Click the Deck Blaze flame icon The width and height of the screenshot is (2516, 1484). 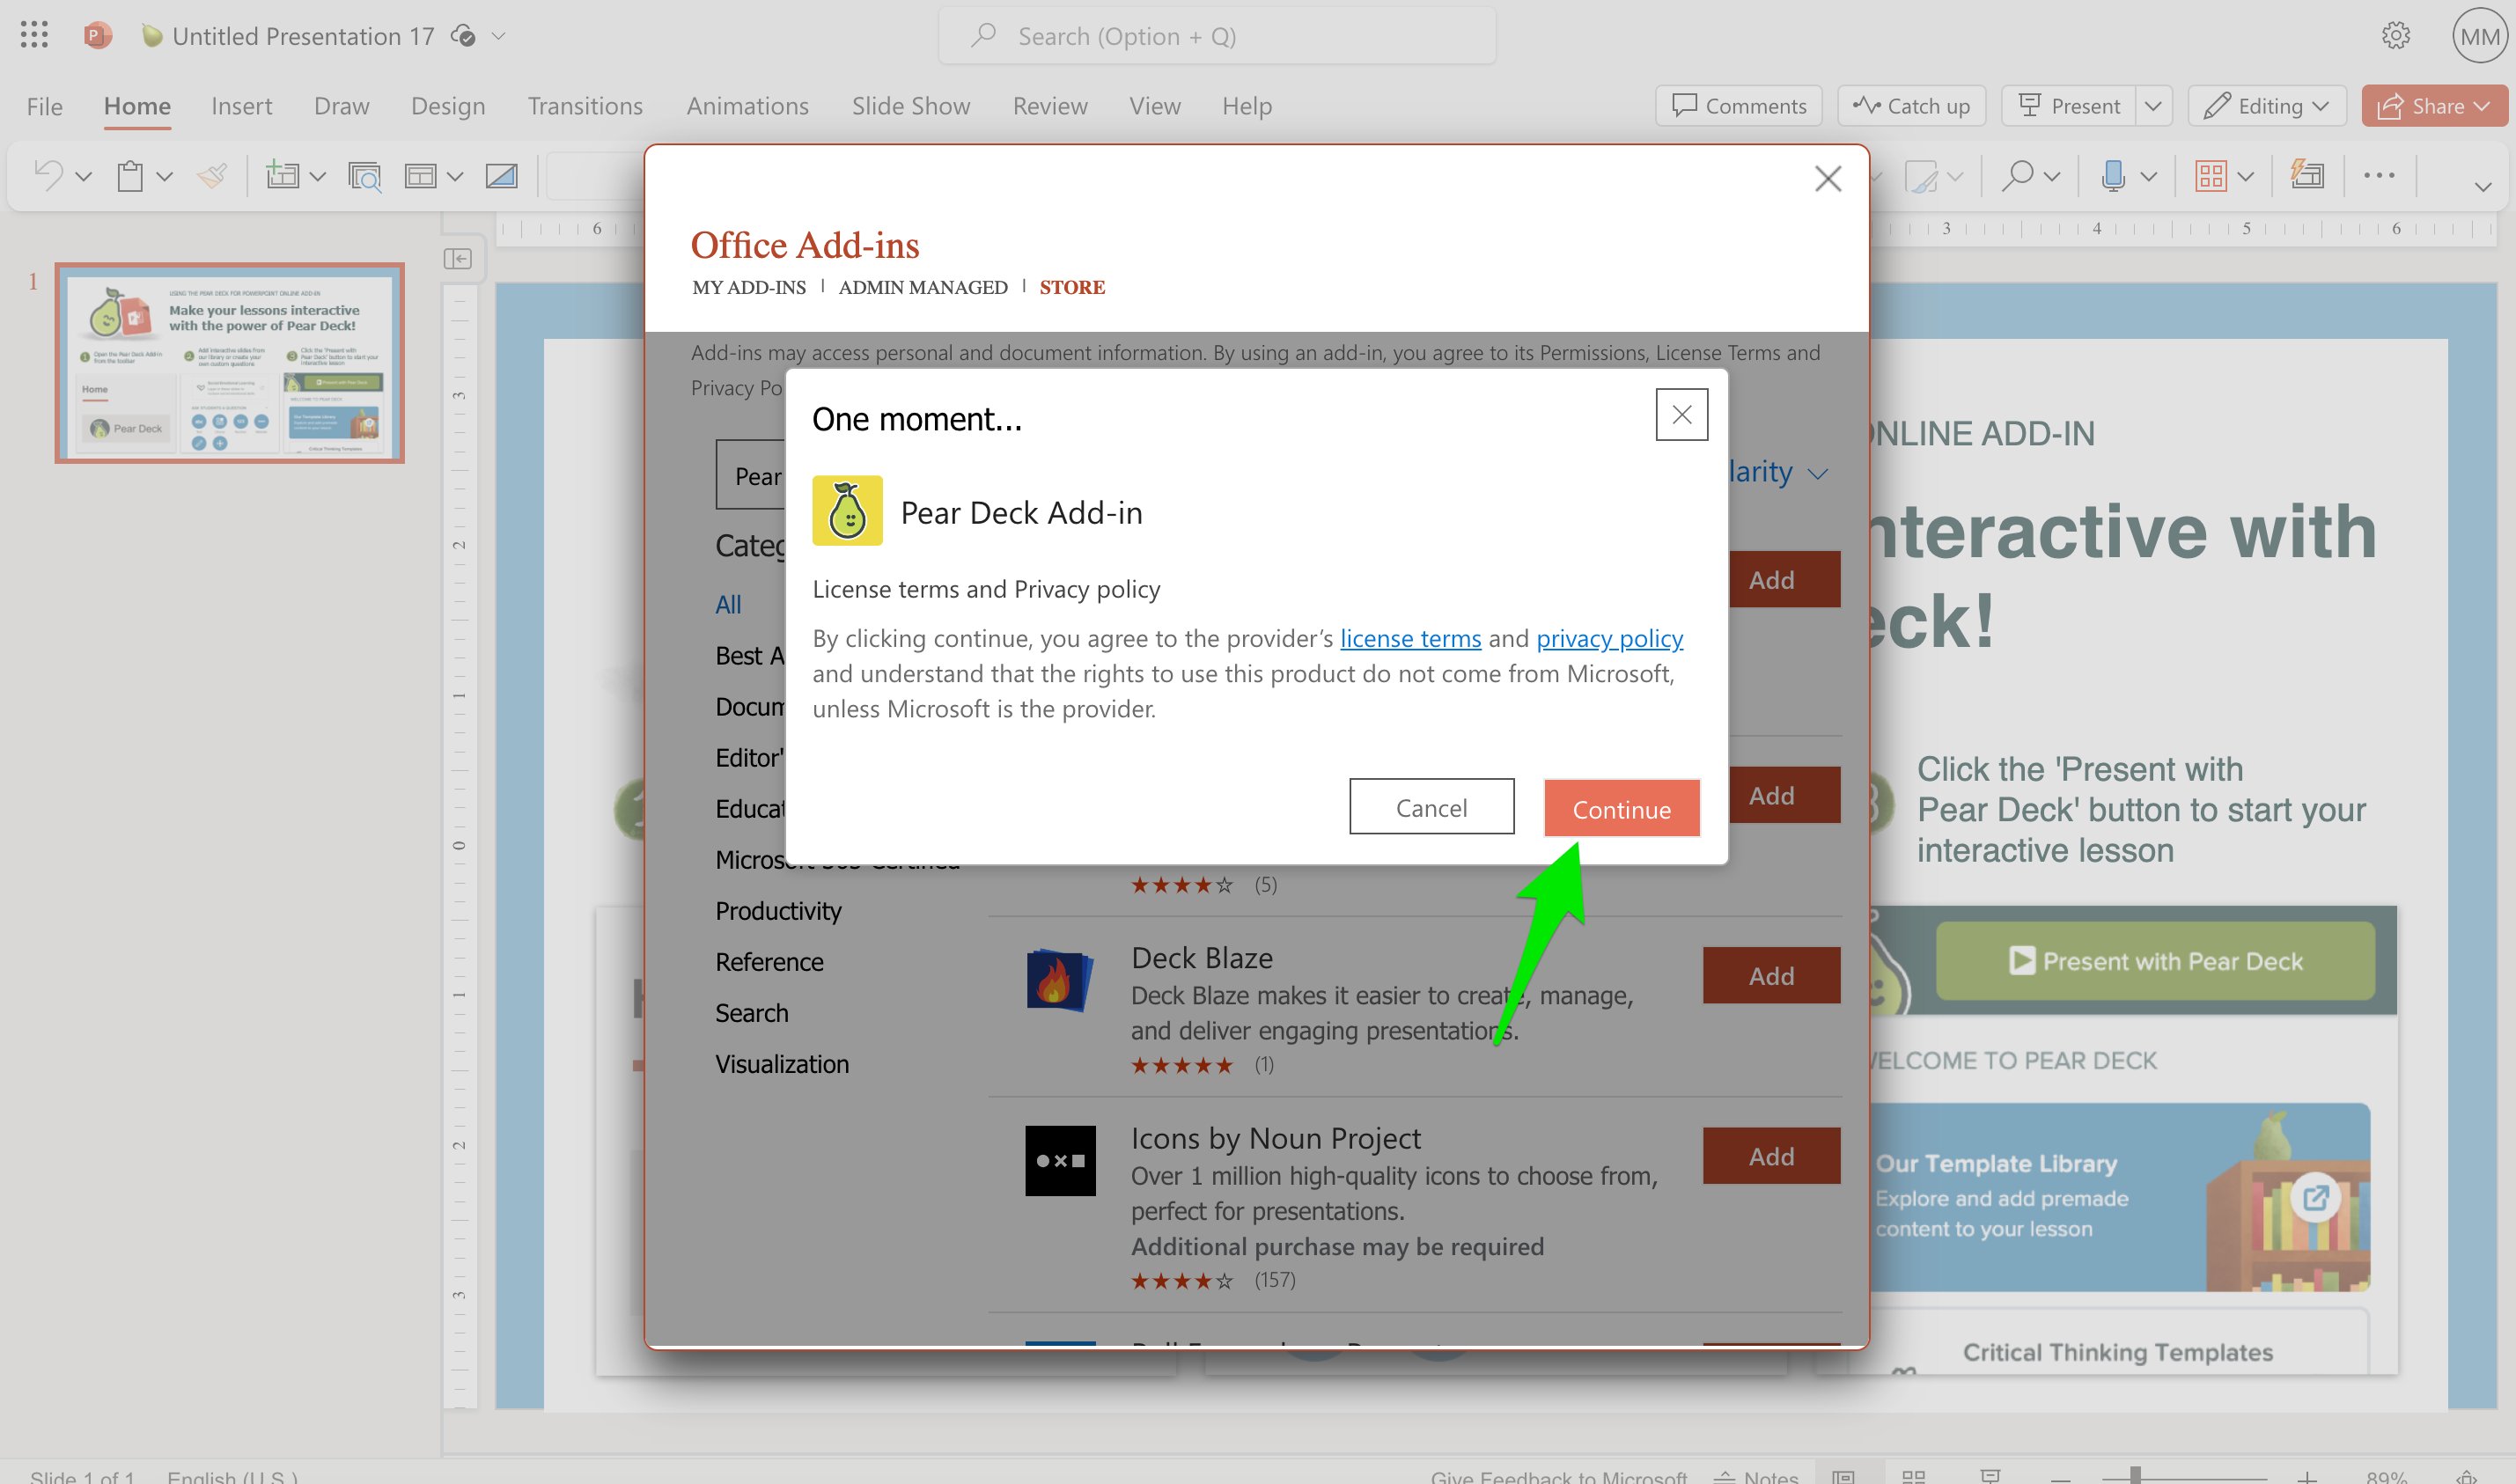(1059, 980)
